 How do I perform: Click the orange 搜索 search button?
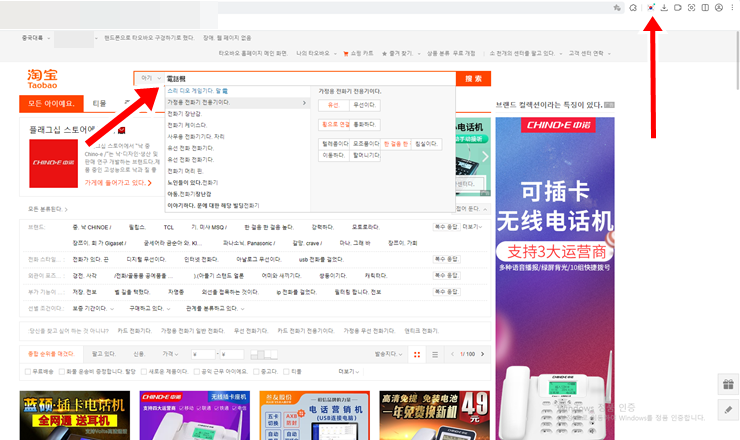473,78
